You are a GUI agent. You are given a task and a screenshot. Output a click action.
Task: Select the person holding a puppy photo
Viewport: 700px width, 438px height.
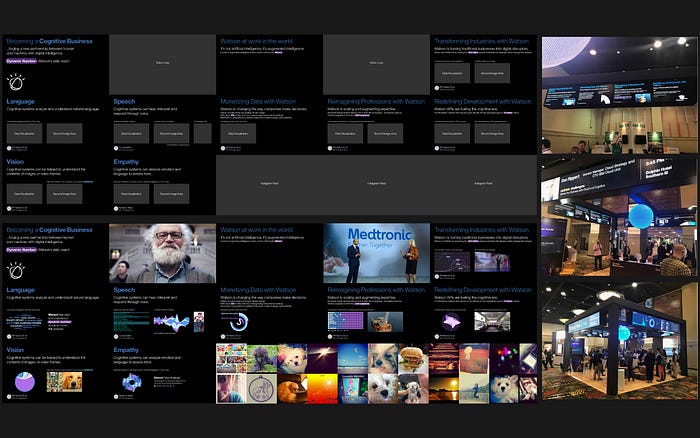click(413, 389)
